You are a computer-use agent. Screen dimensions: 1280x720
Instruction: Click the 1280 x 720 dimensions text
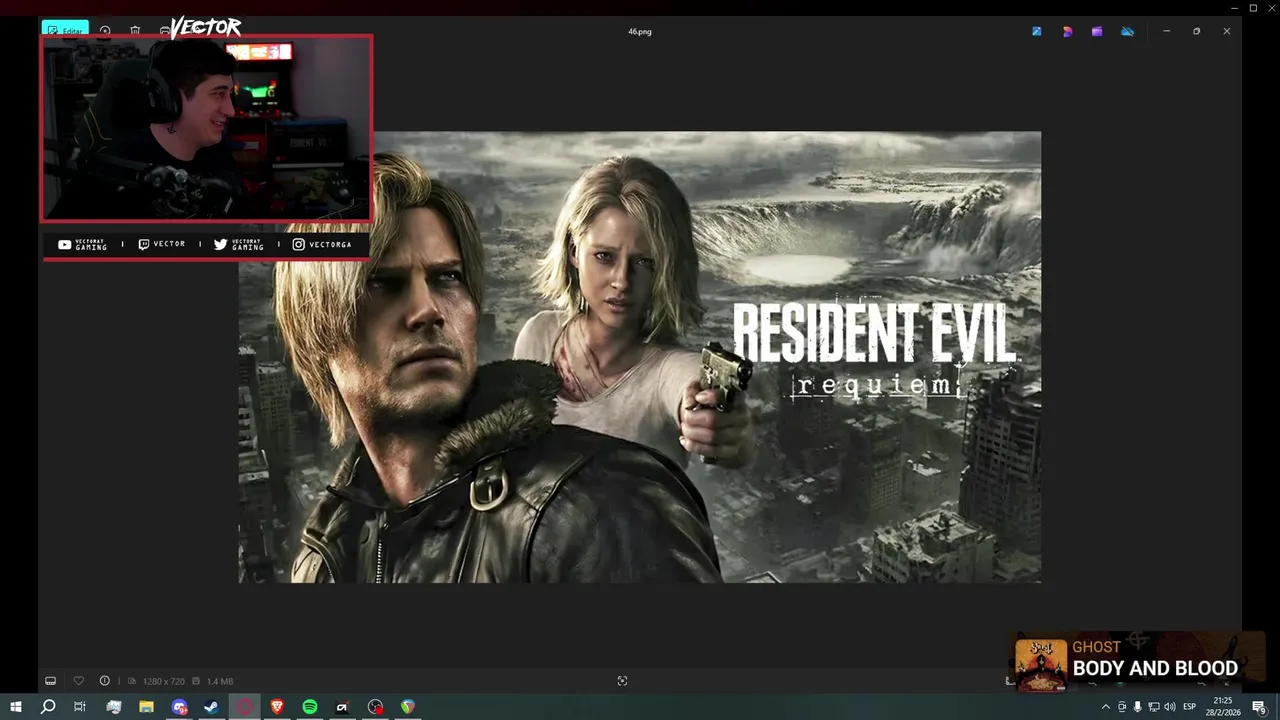[x=163, y=681]
